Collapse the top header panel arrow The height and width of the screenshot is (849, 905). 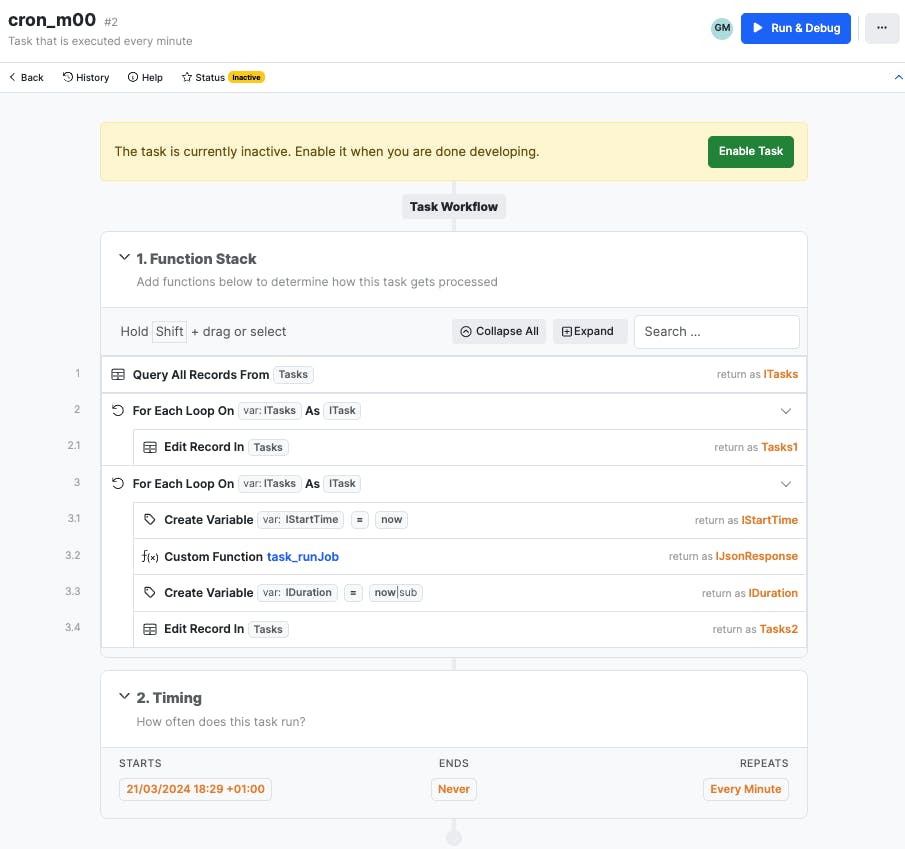click(897, 77)
